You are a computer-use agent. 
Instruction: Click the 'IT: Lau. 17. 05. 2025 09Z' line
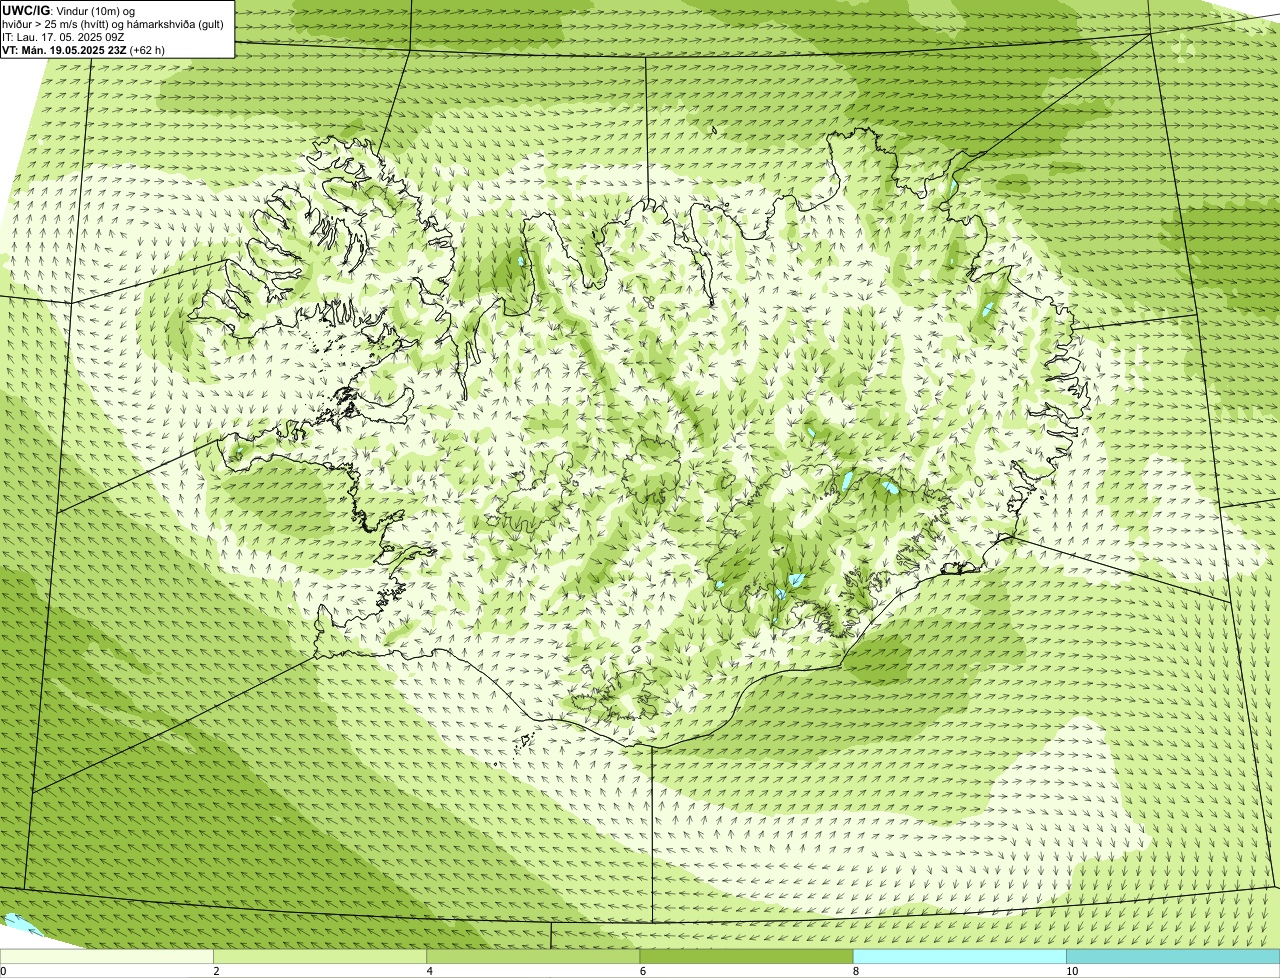[x=63, y=37]
